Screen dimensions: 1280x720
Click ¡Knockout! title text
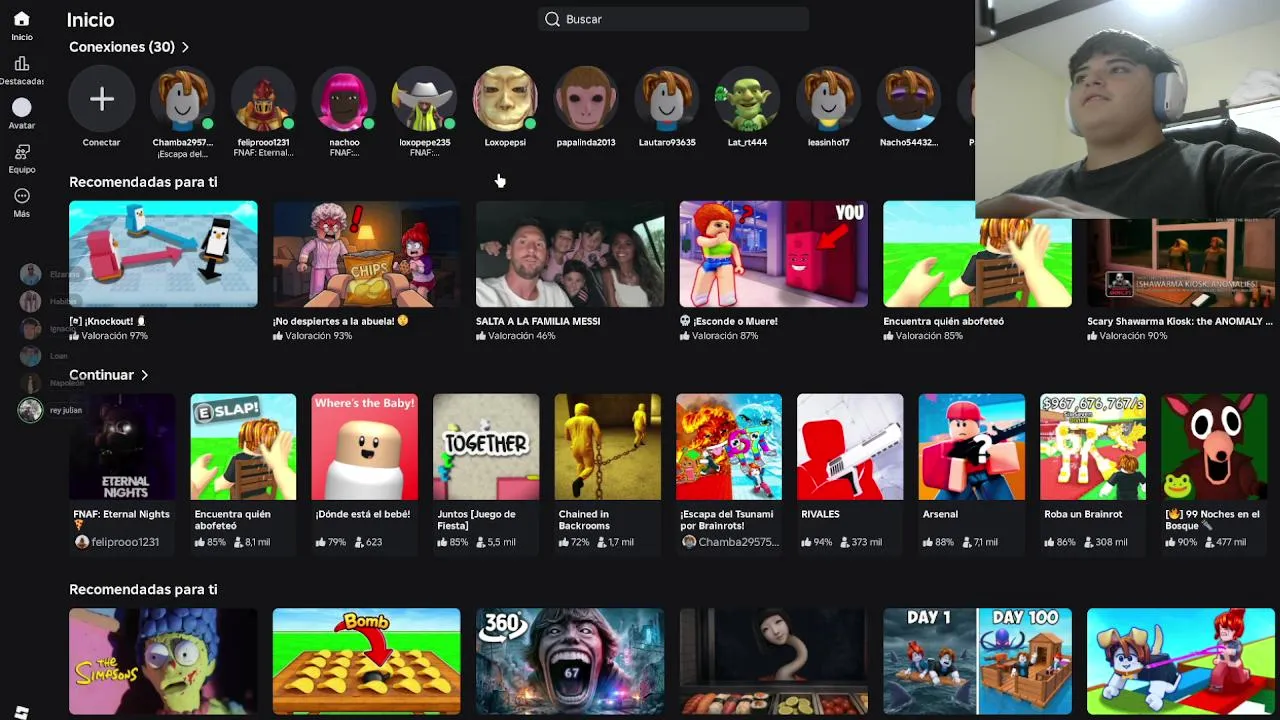click(x=108, y=321)
